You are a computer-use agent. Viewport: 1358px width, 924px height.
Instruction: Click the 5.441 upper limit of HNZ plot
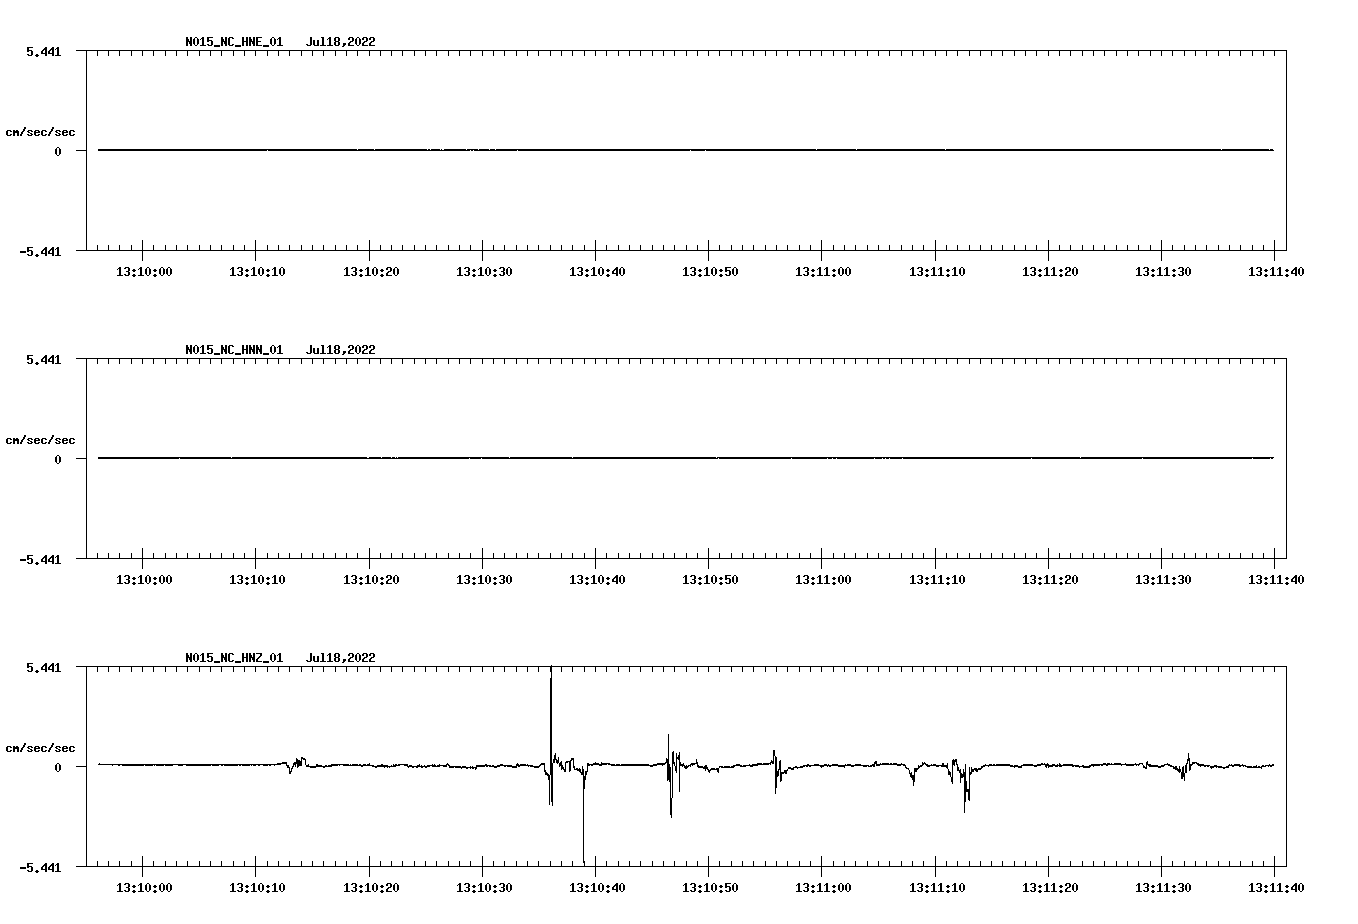pyautogui.click(x=43, y=667)
